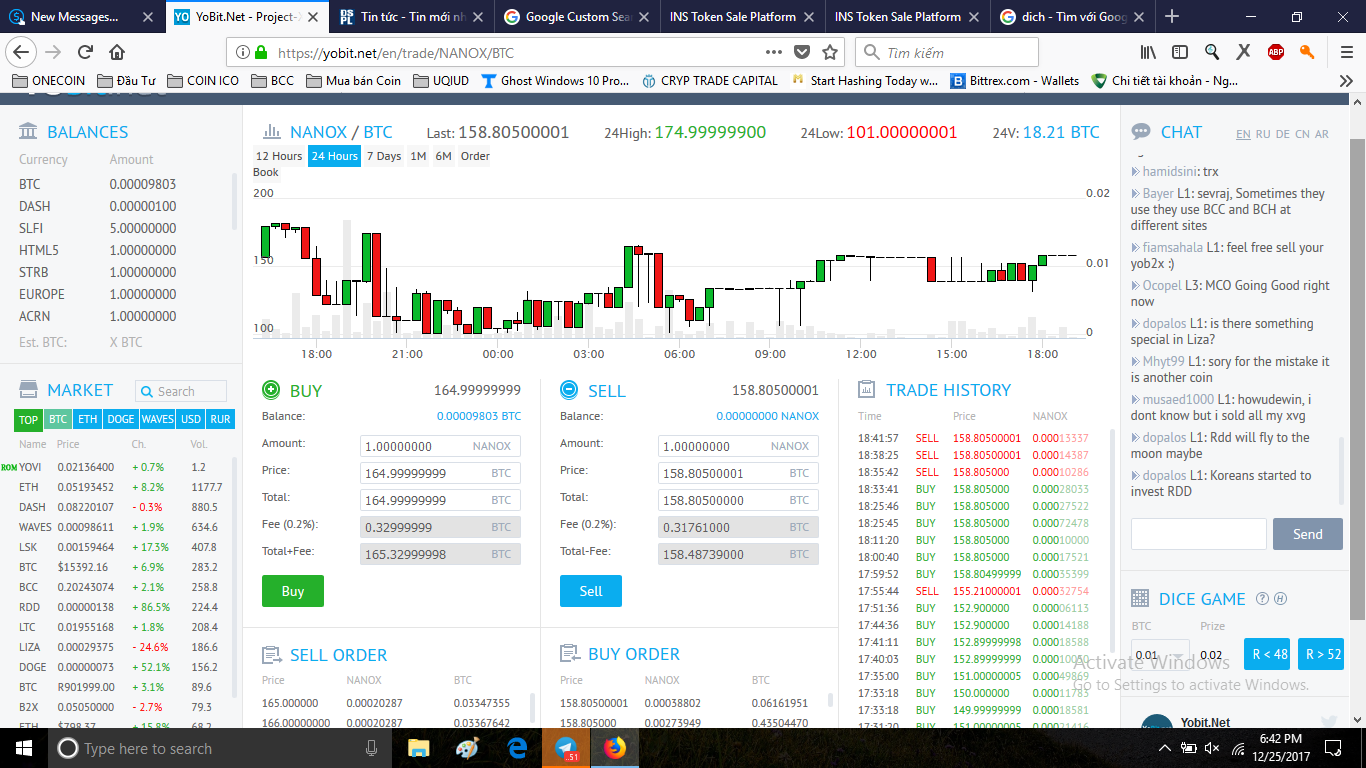Open the CRYP TRADE CAPITAL bookmark

click(x=710, y=81)
